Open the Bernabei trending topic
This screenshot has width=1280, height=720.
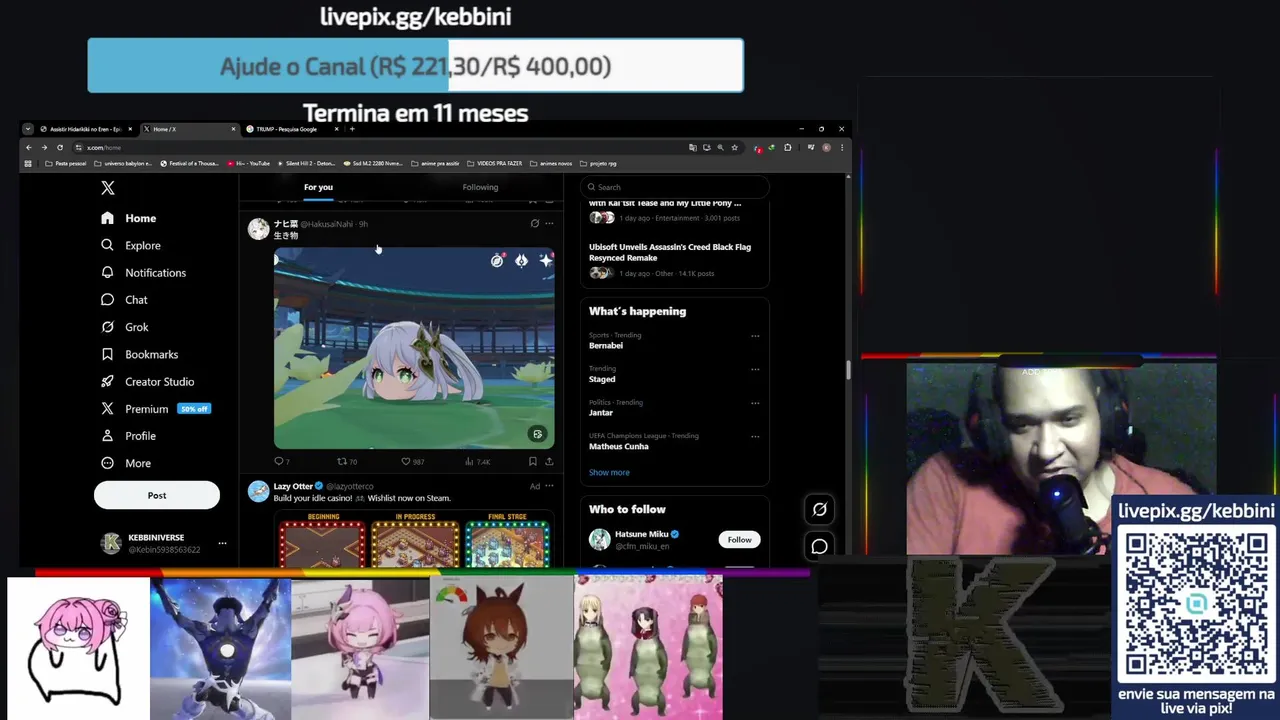point(606,345)
